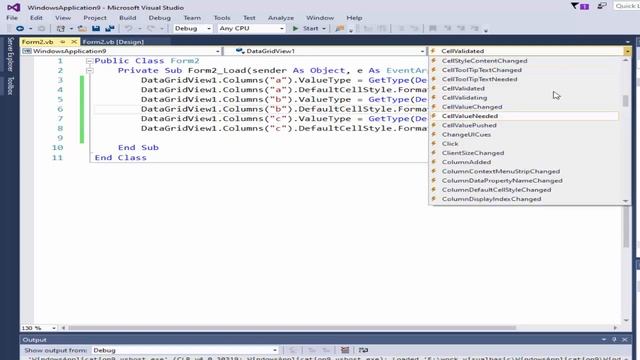Open the View menu
Image resolution: width=640 pixels, height=360 pixels.
pos(63,18)
